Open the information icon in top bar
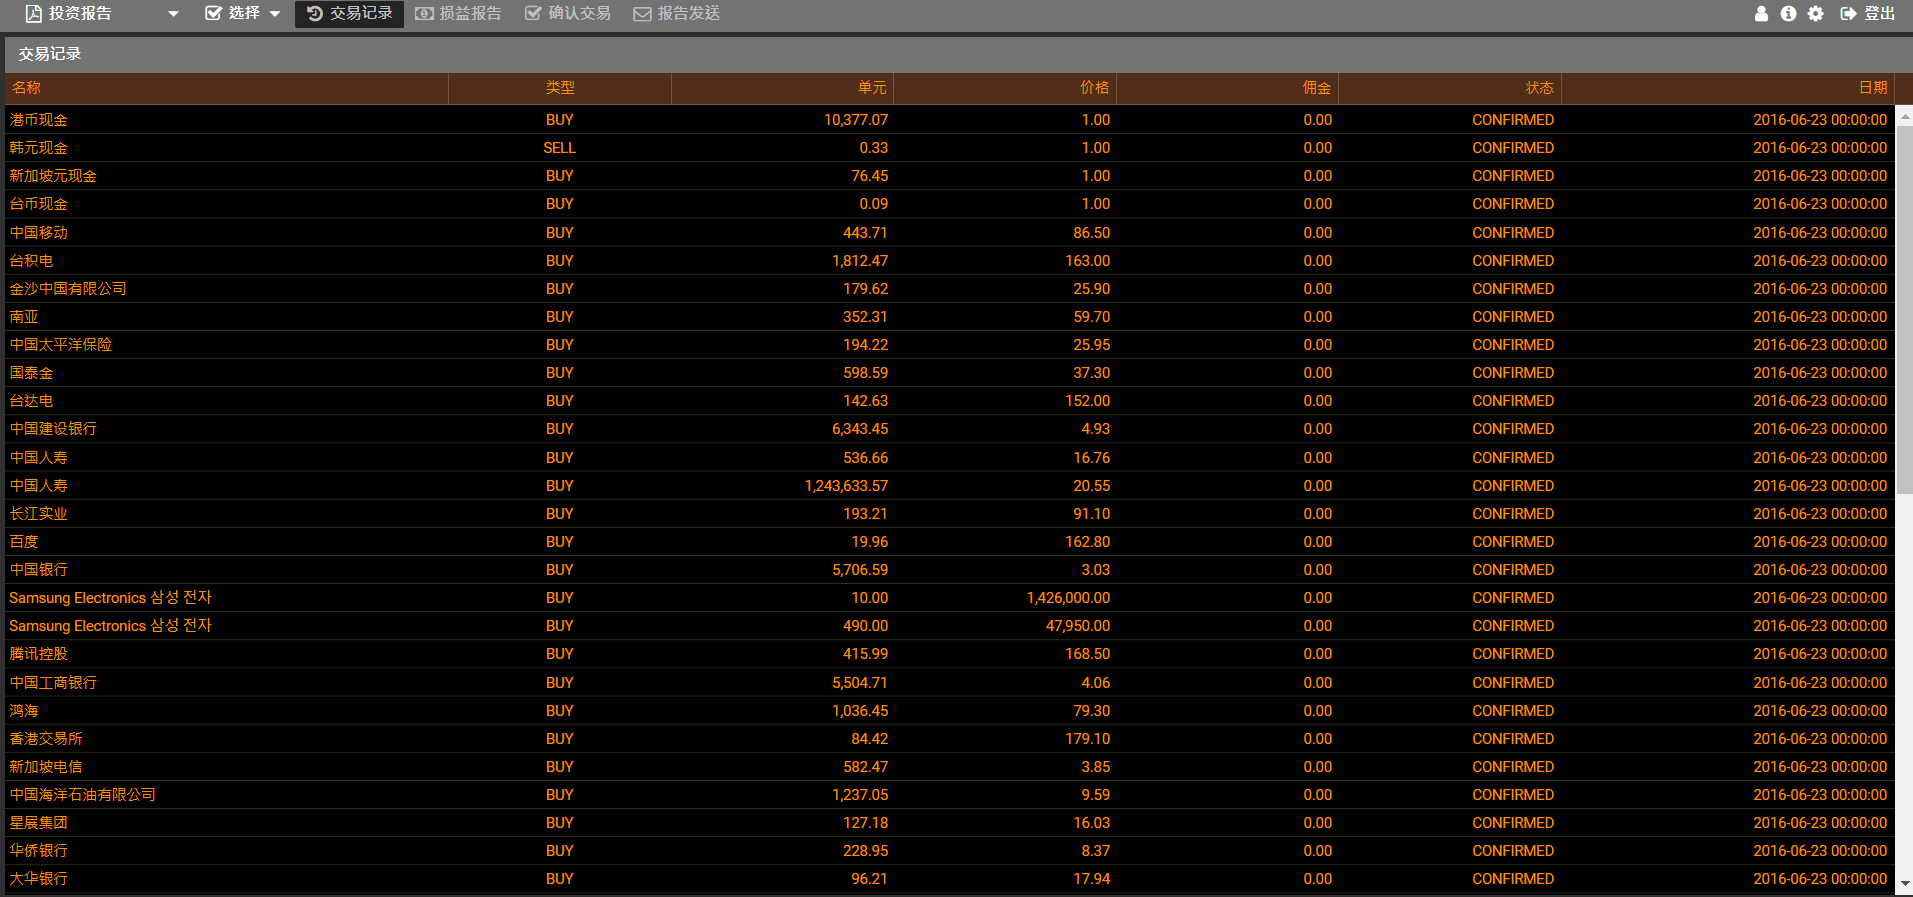The image size is (1913, 897). [x=1788, y=14]
